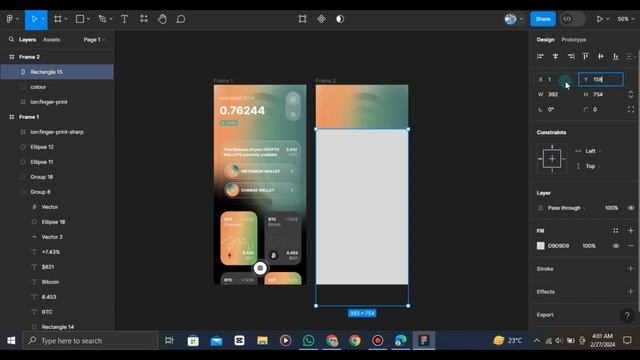Click the Y position field
The width and height of the screenshot is (640, 360).
601,79
